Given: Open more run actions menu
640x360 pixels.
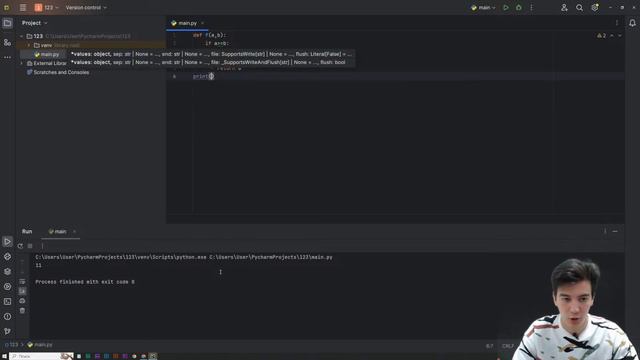Looking at the screenshot, I should (x=531, y=7).
